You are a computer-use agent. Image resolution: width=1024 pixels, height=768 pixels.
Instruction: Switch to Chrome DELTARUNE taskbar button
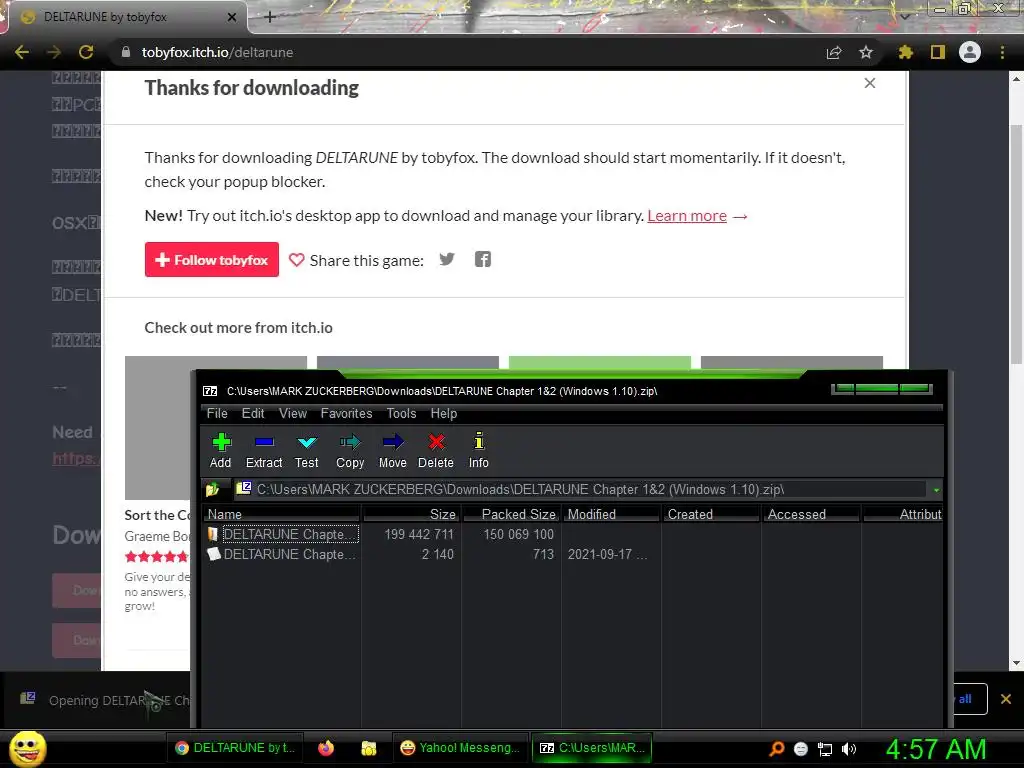pyautogui.click(x=236, y=748)
